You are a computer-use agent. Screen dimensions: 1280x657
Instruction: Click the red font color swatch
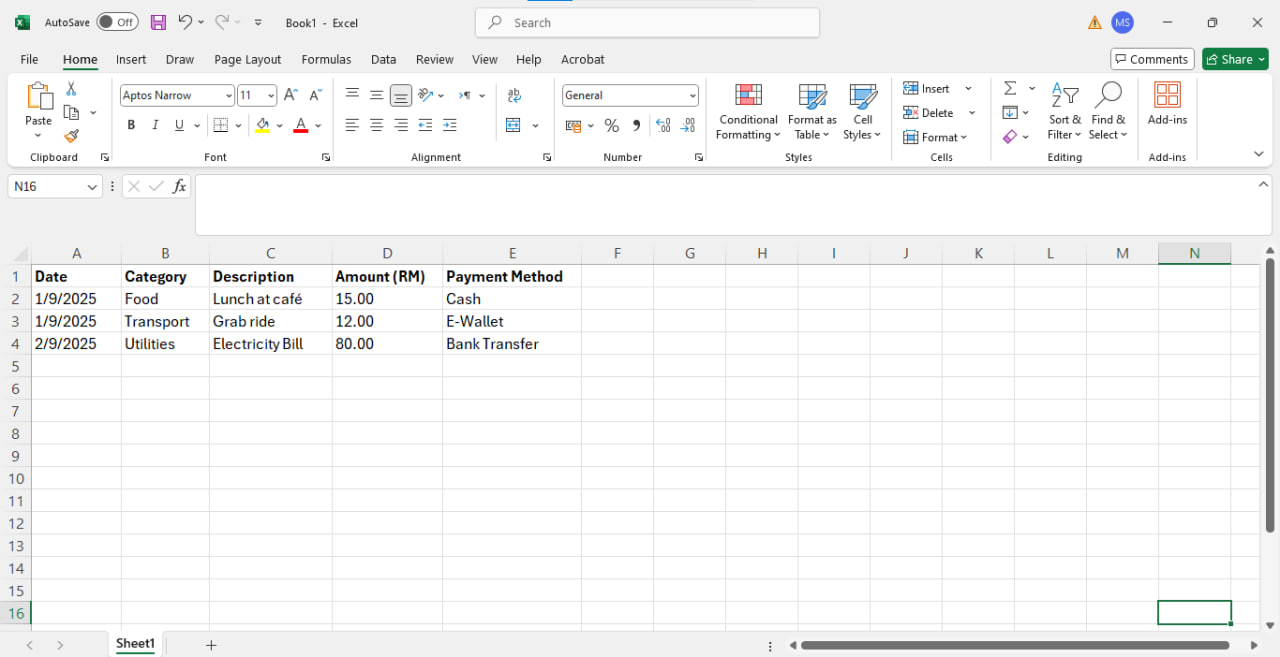(301, 125)
